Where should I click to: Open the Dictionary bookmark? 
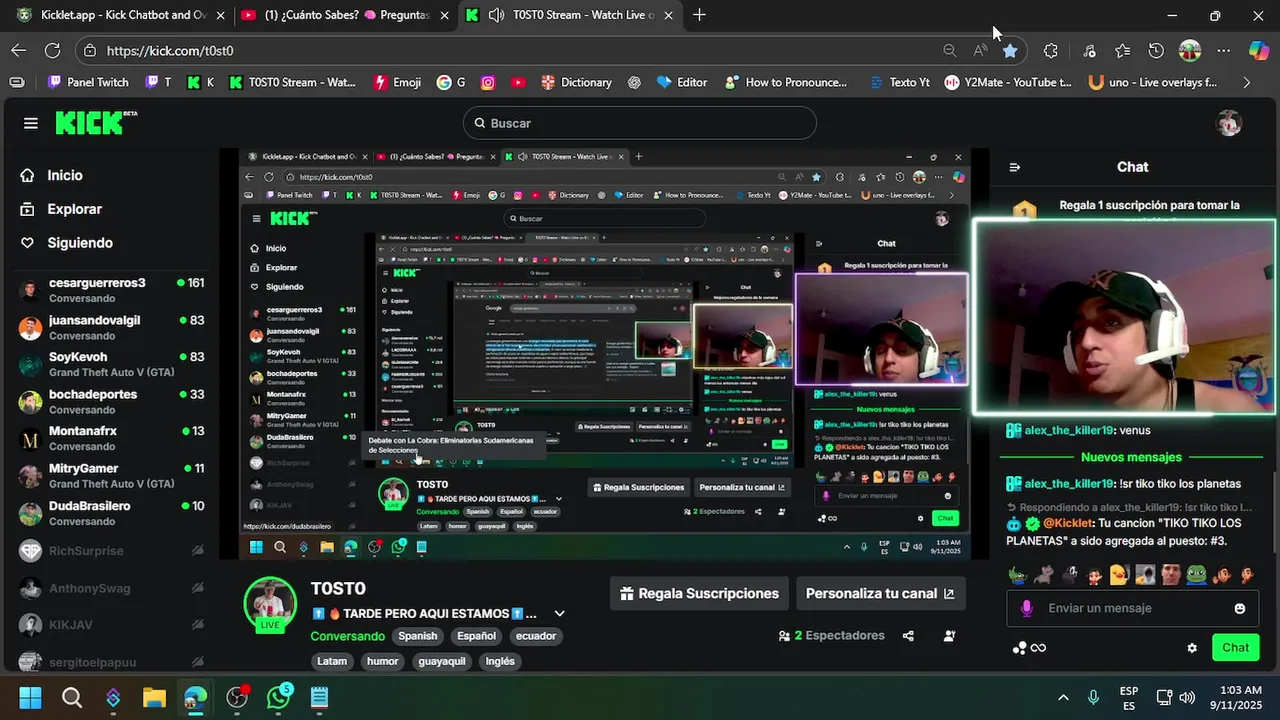576,83
